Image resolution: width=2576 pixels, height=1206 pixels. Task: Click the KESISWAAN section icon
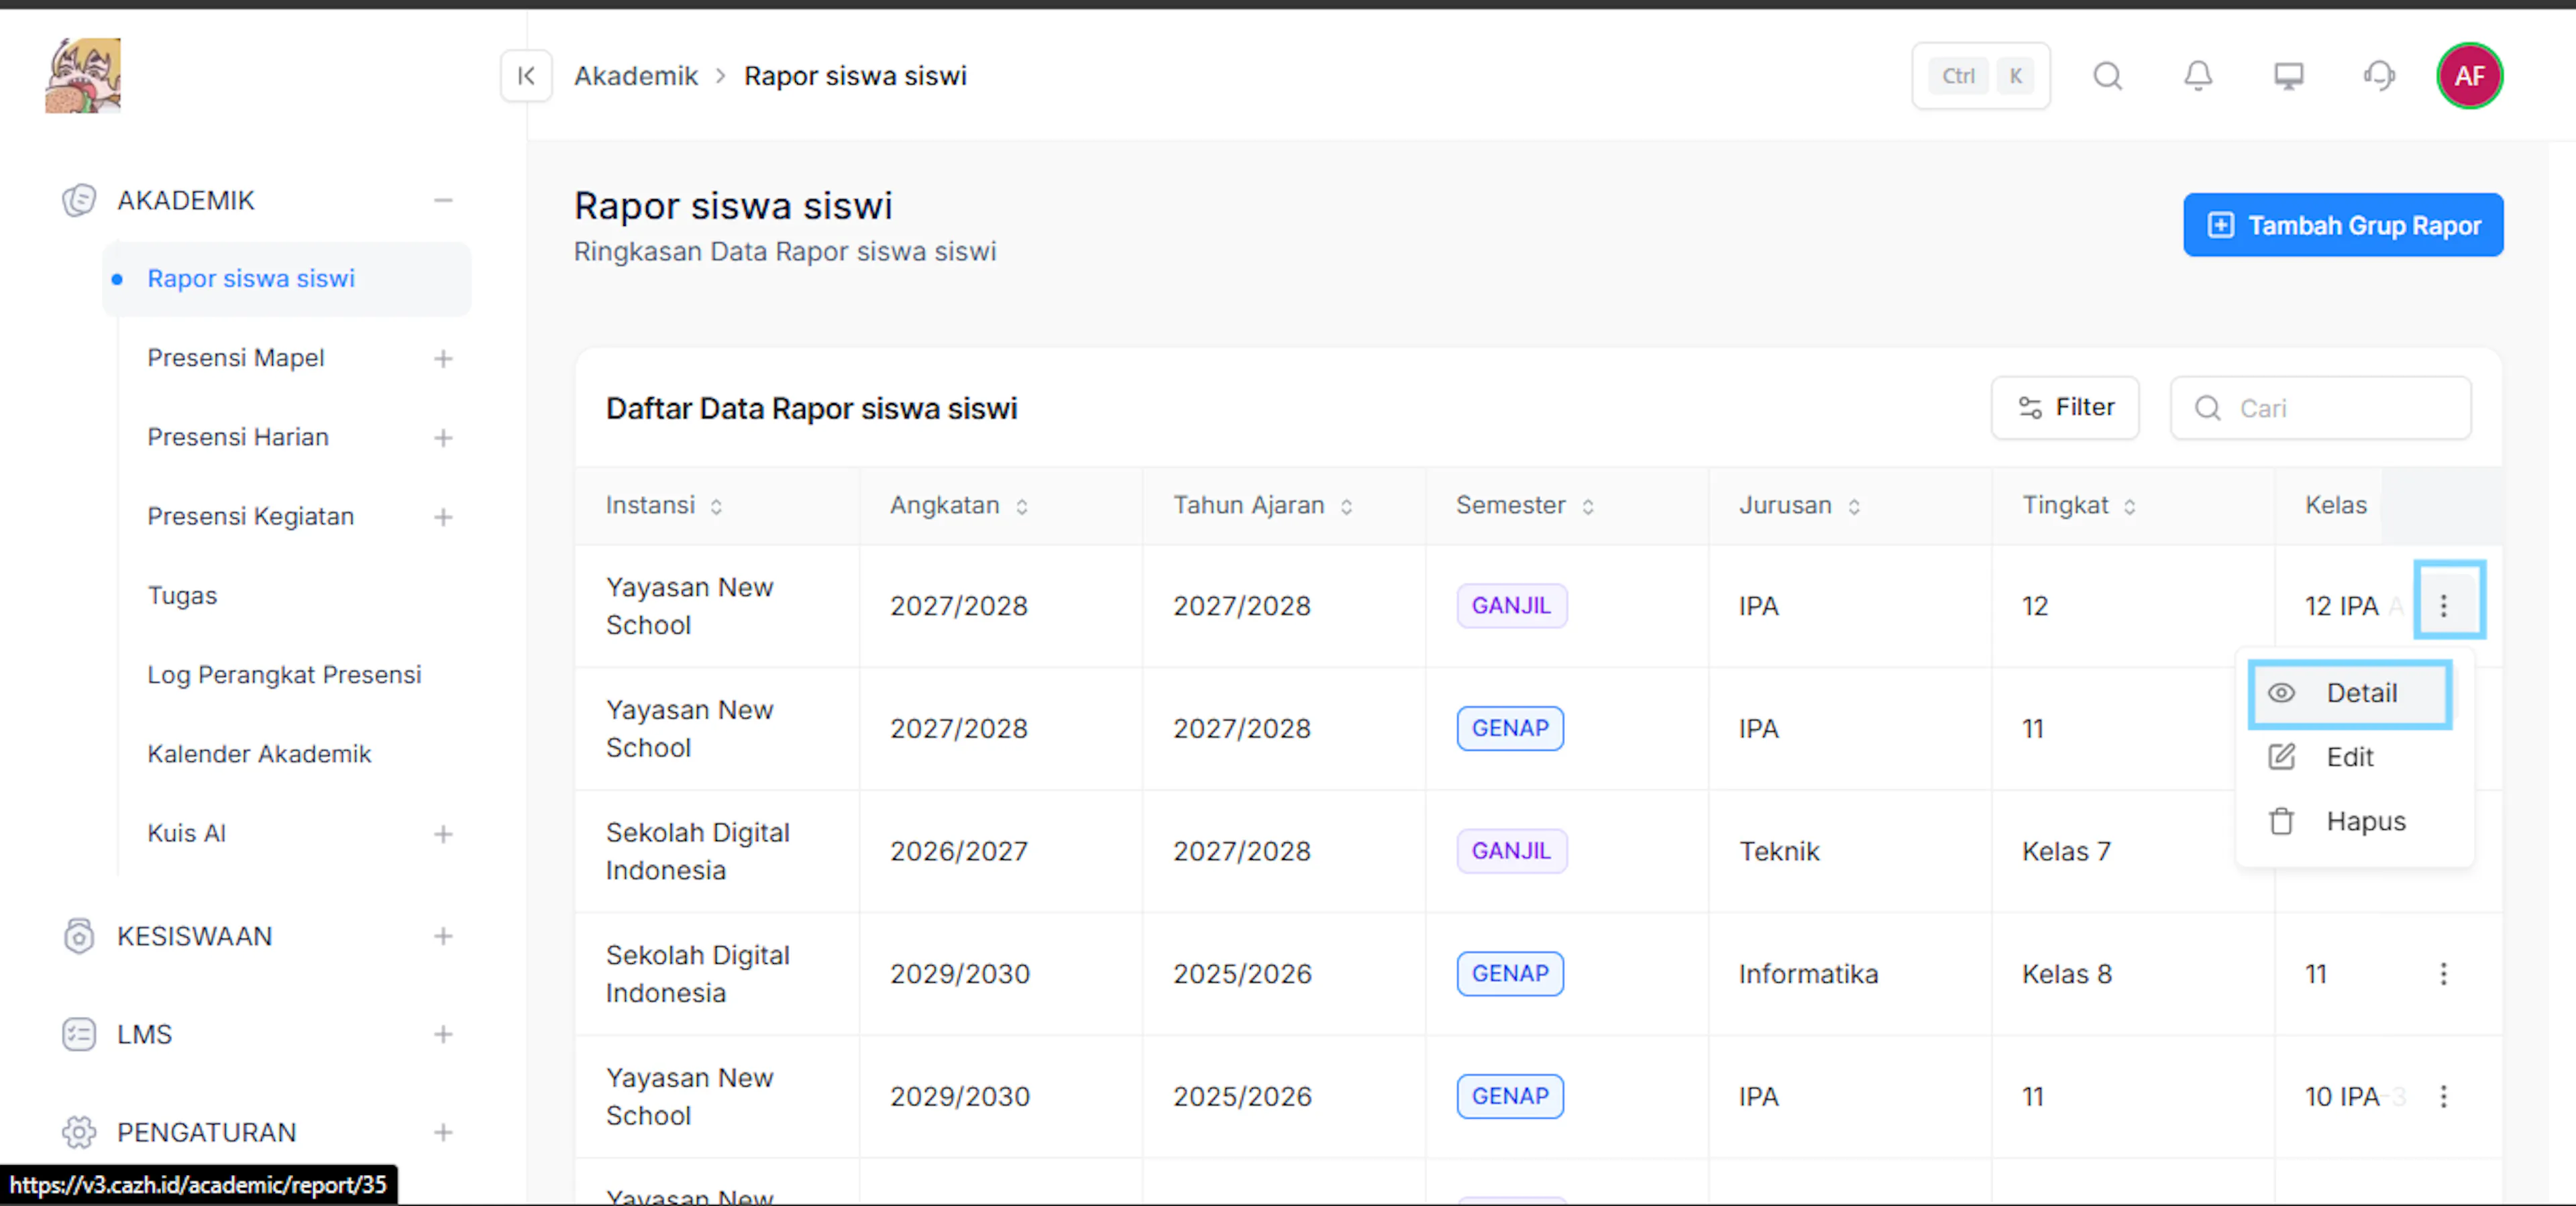79,936
